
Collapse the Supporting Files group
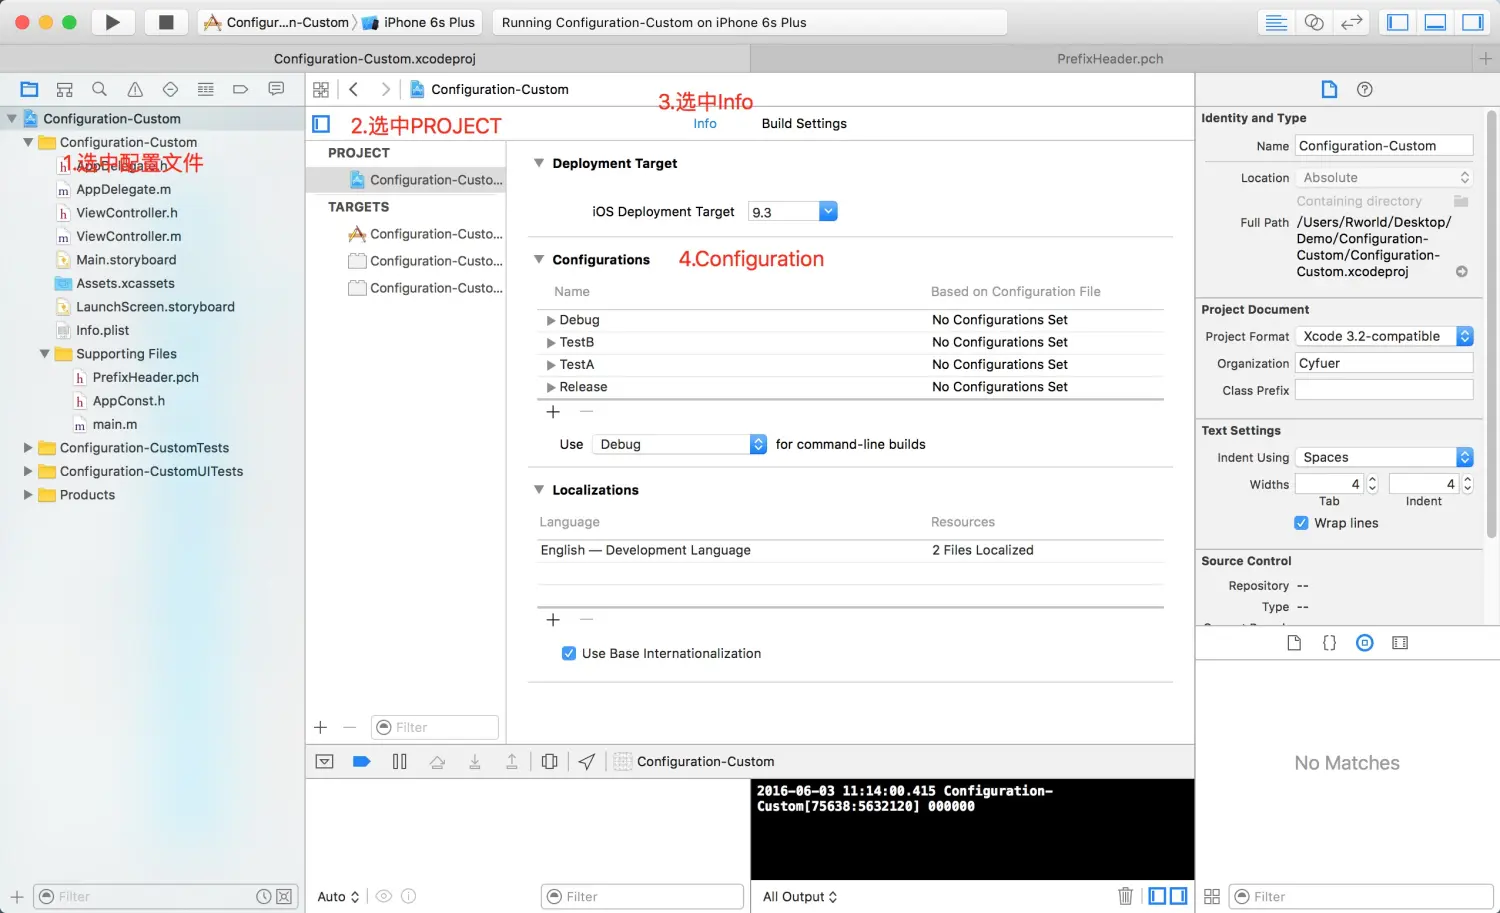pyautogui.click(x=44, y=354)
